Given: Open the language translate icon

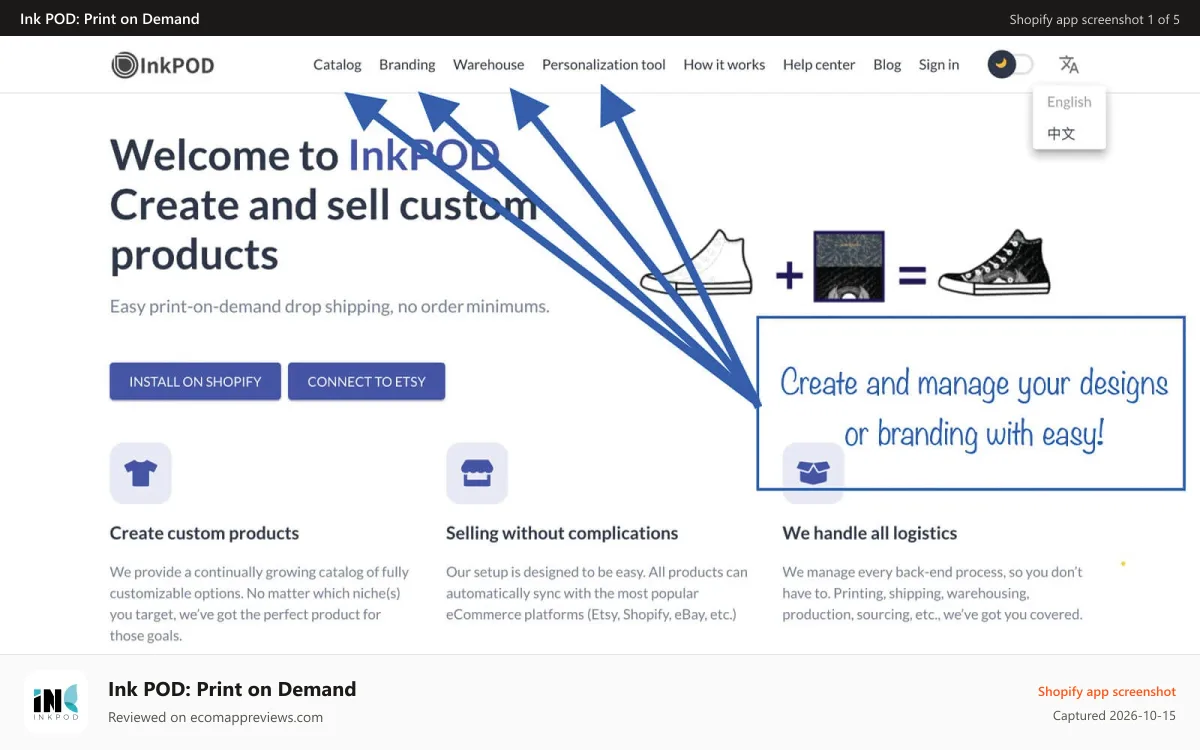Looking at the screenshot, I should coord(1069,65).
